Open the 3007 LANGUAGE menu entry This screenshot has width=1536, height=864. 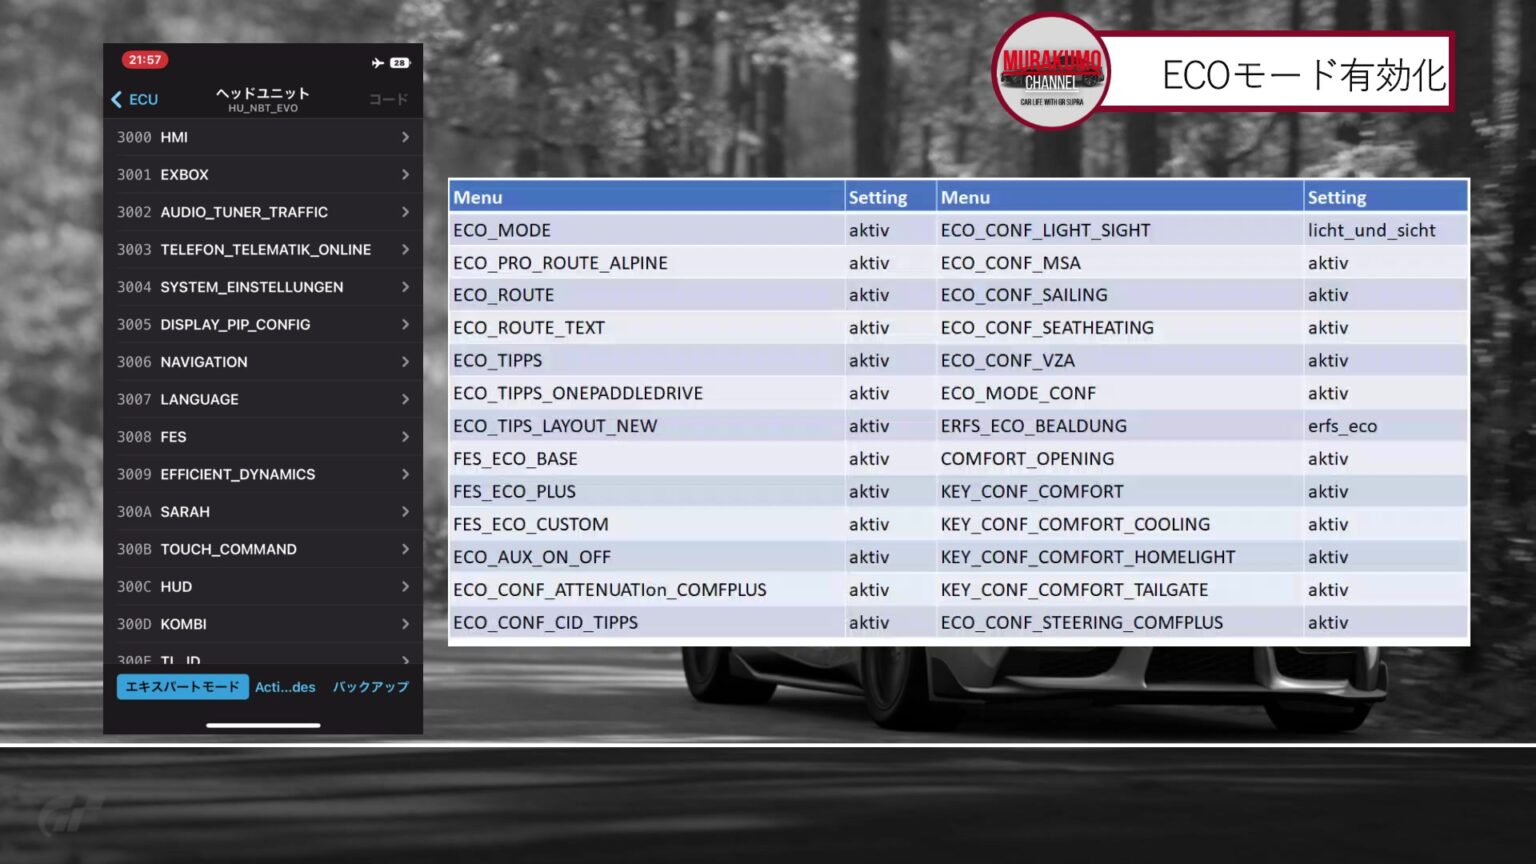[263, 399]
